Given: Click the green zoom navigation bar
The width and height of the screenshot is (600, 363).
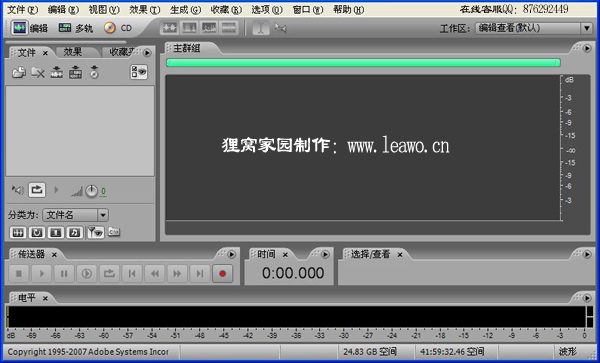Looking at the screenshot, I should (363, 62).
